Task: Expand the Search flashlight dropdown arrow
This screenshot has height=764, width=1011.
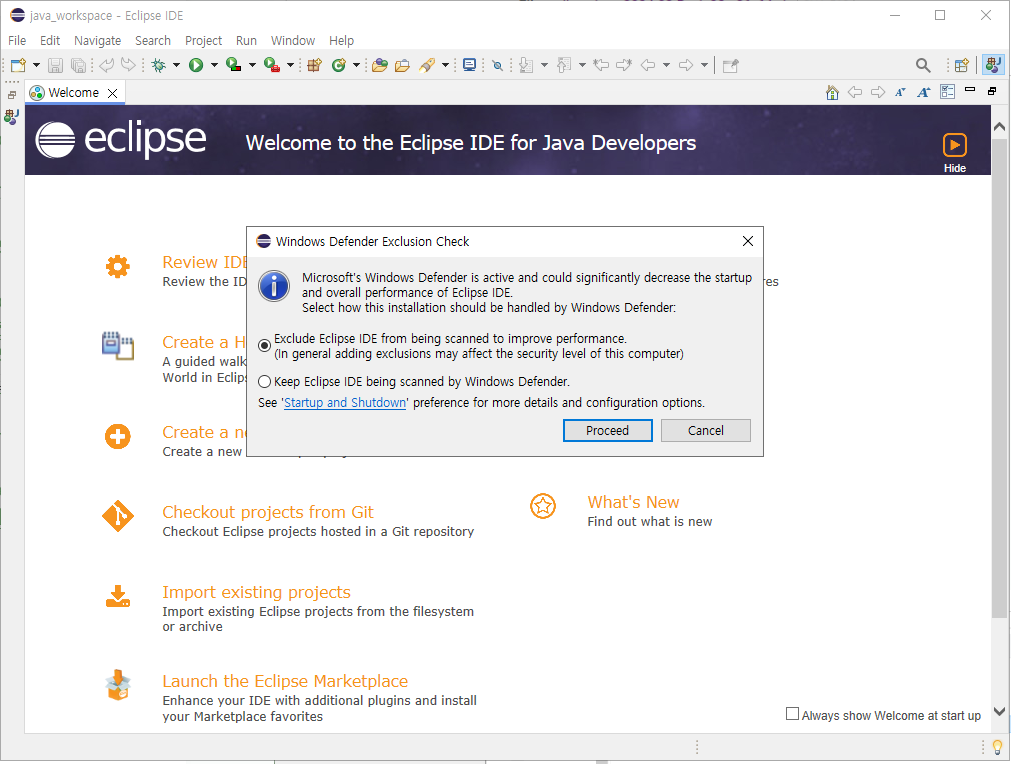Action: [445, 65]
